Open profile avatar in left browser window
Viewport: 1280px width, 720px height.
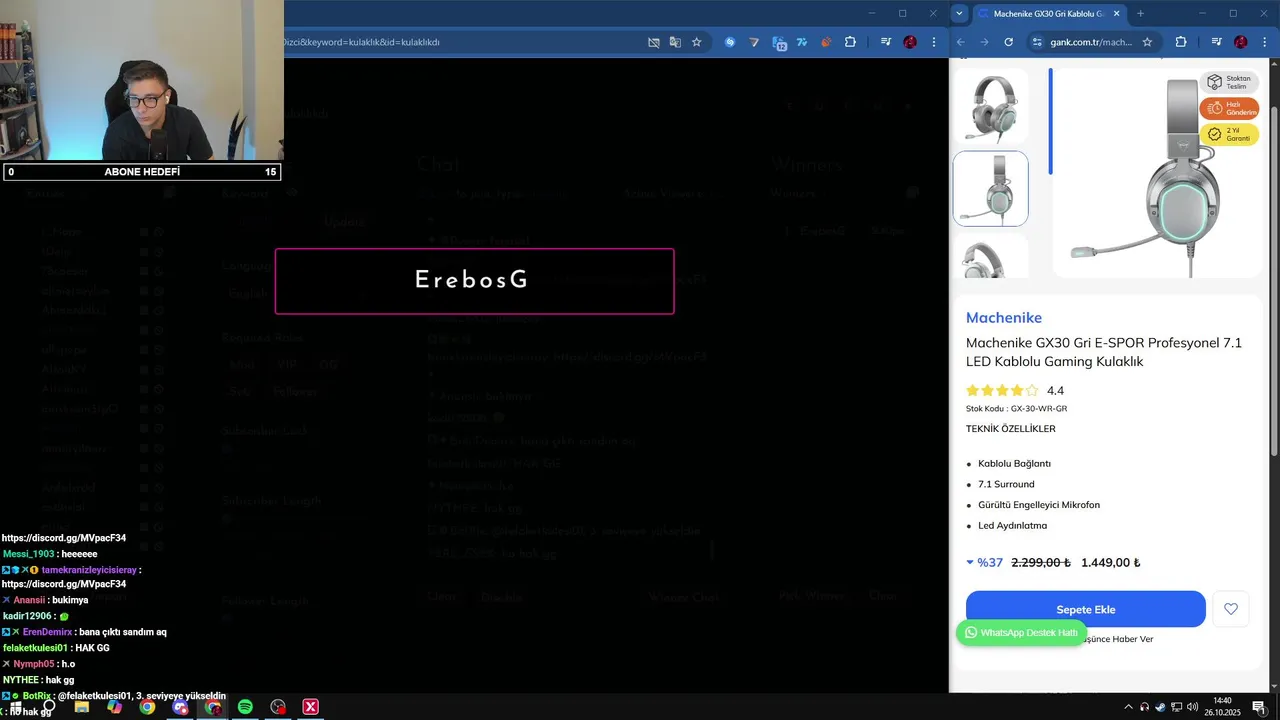(x=910, y=42)
